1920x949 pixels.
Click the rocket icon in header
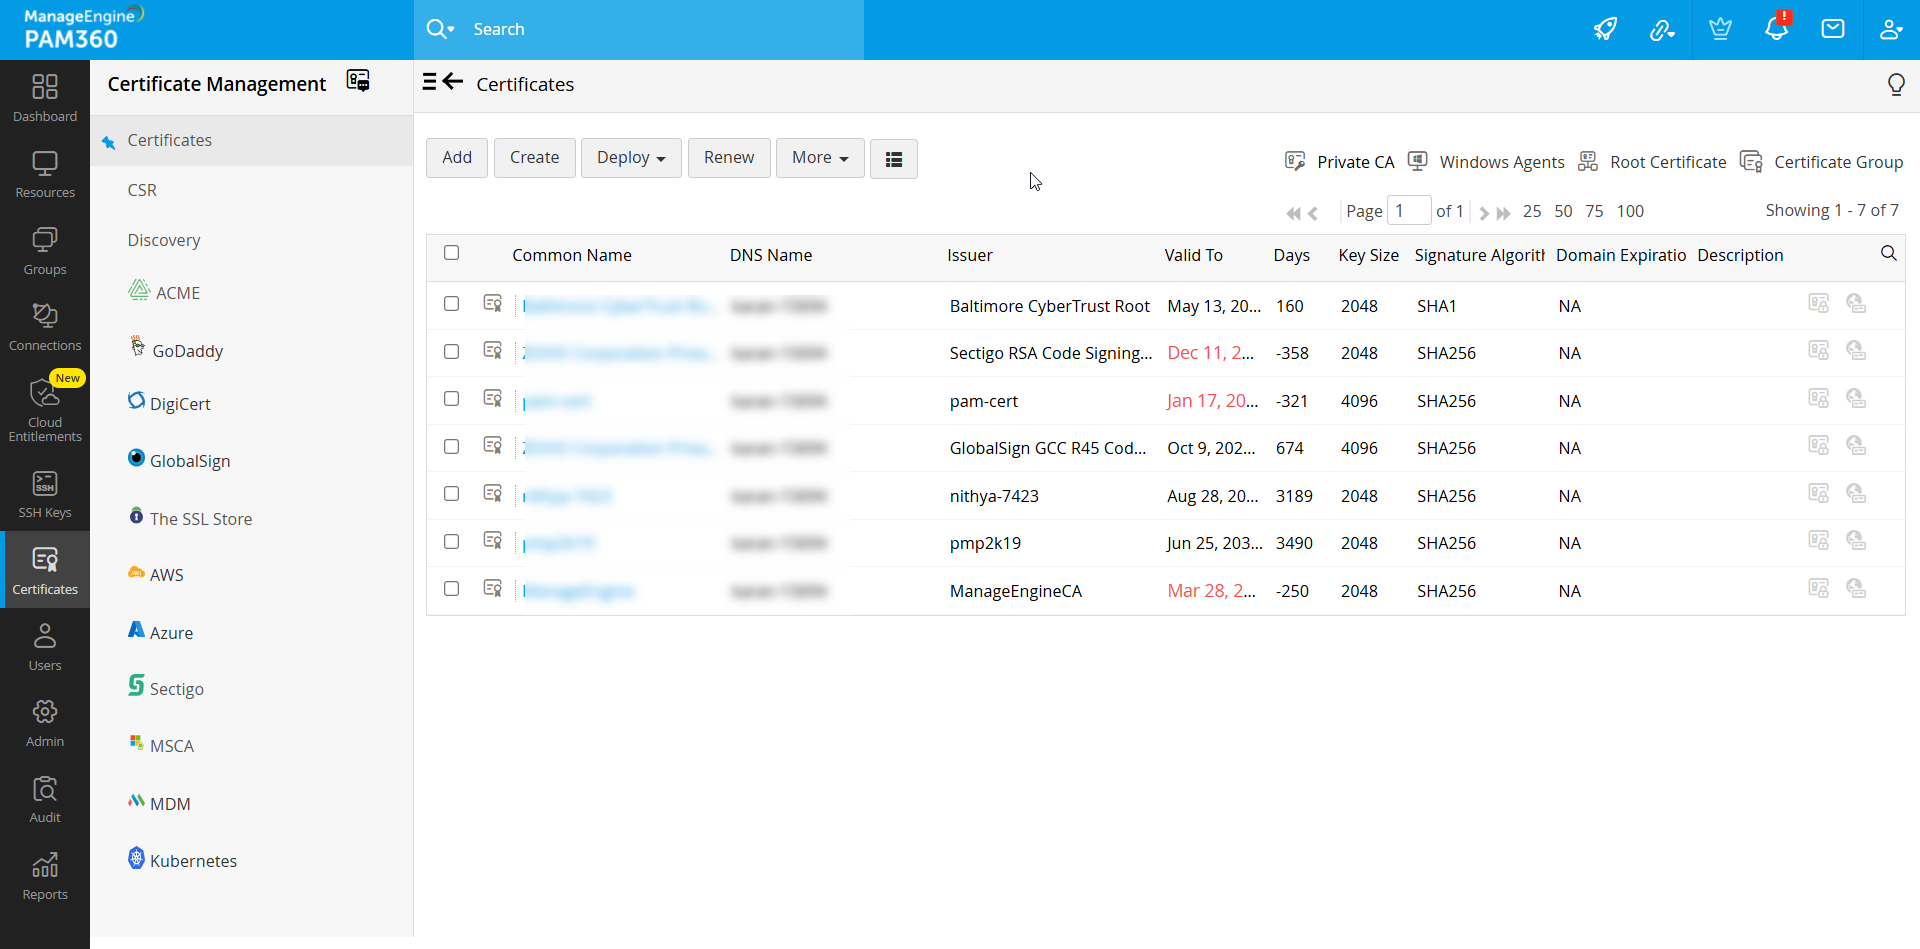click(1605, 29)
